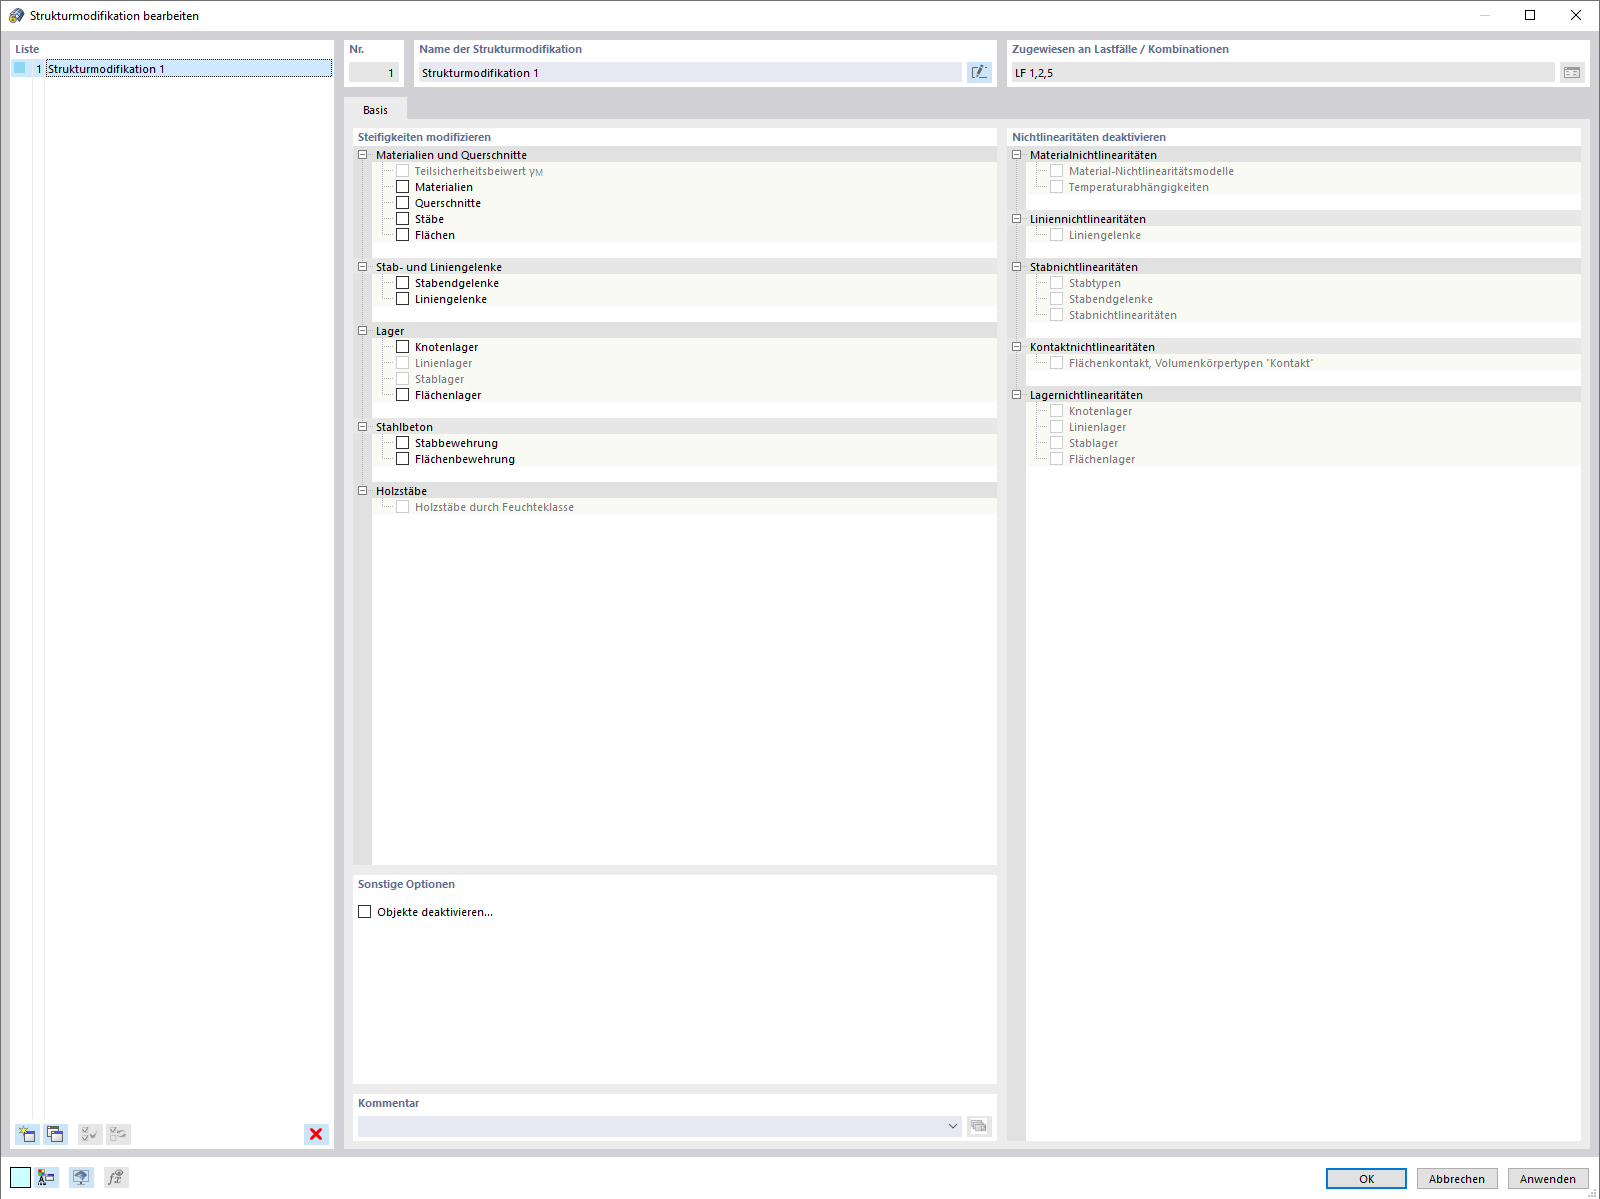1600x1199 pixels.
Task: Collapse the Lagernichtlinearitäten group
Action: tap(1017, 395)
